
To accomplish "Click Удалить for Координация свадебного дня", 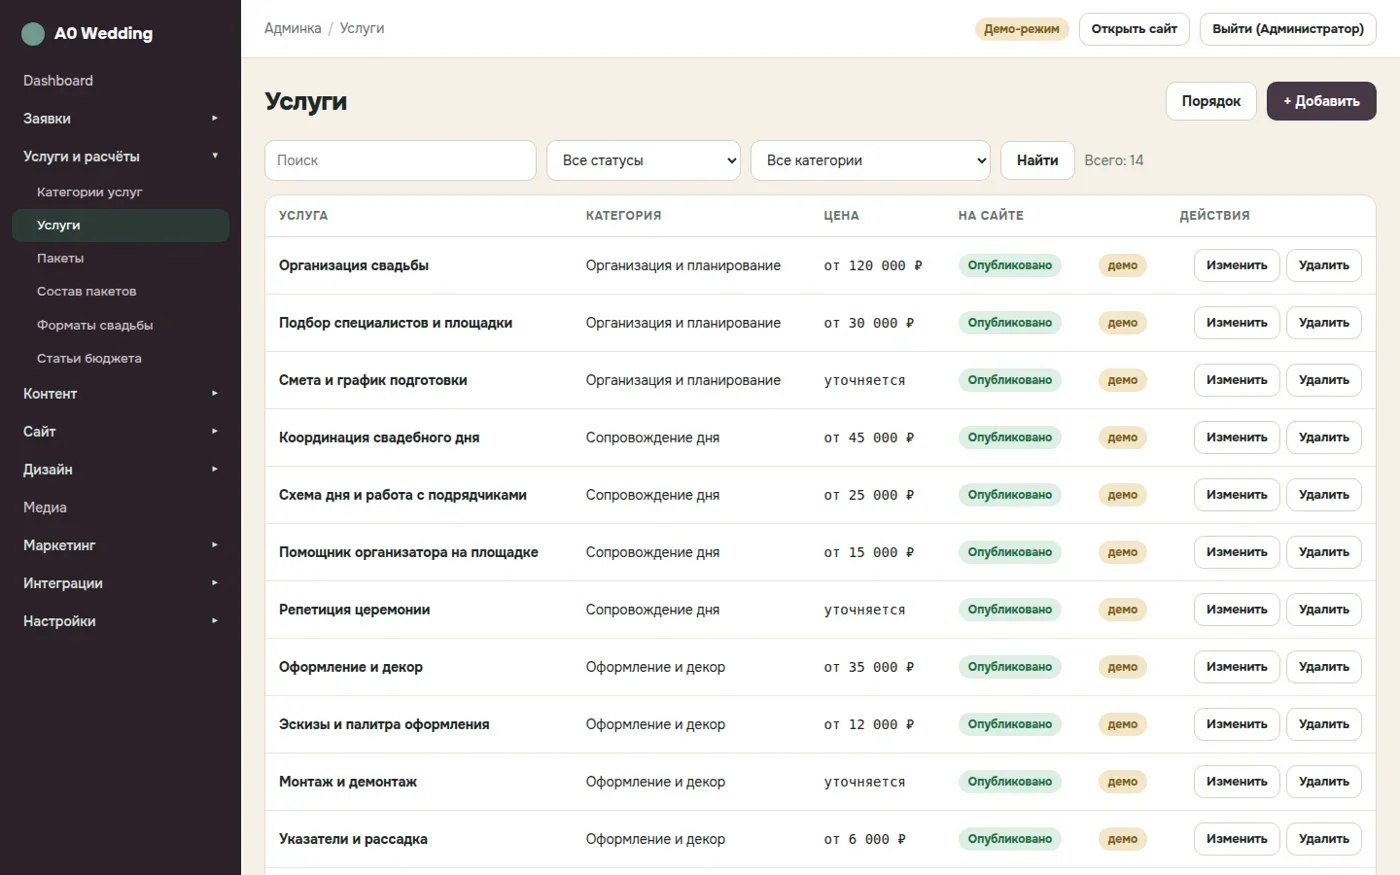I will (1324, 437).
